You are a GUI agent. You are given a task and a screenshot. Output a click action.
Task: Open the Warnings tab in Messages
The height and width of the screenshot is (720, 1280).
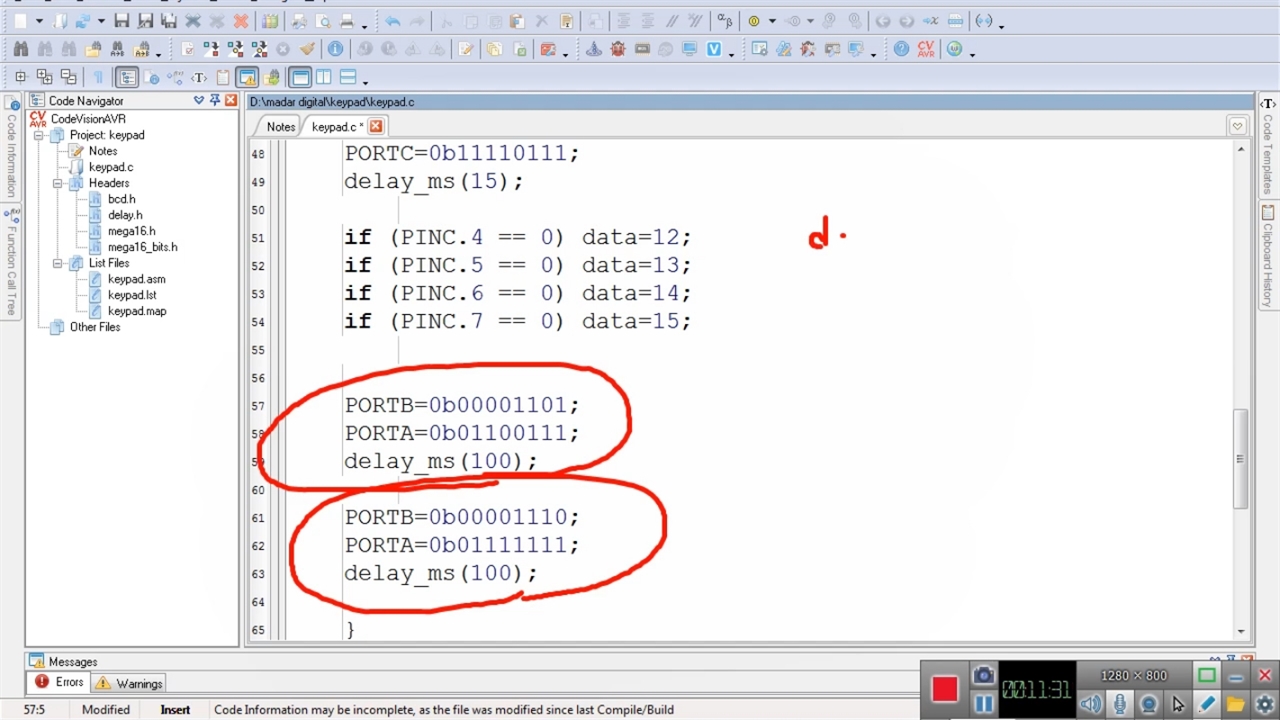tap(129, 684)
